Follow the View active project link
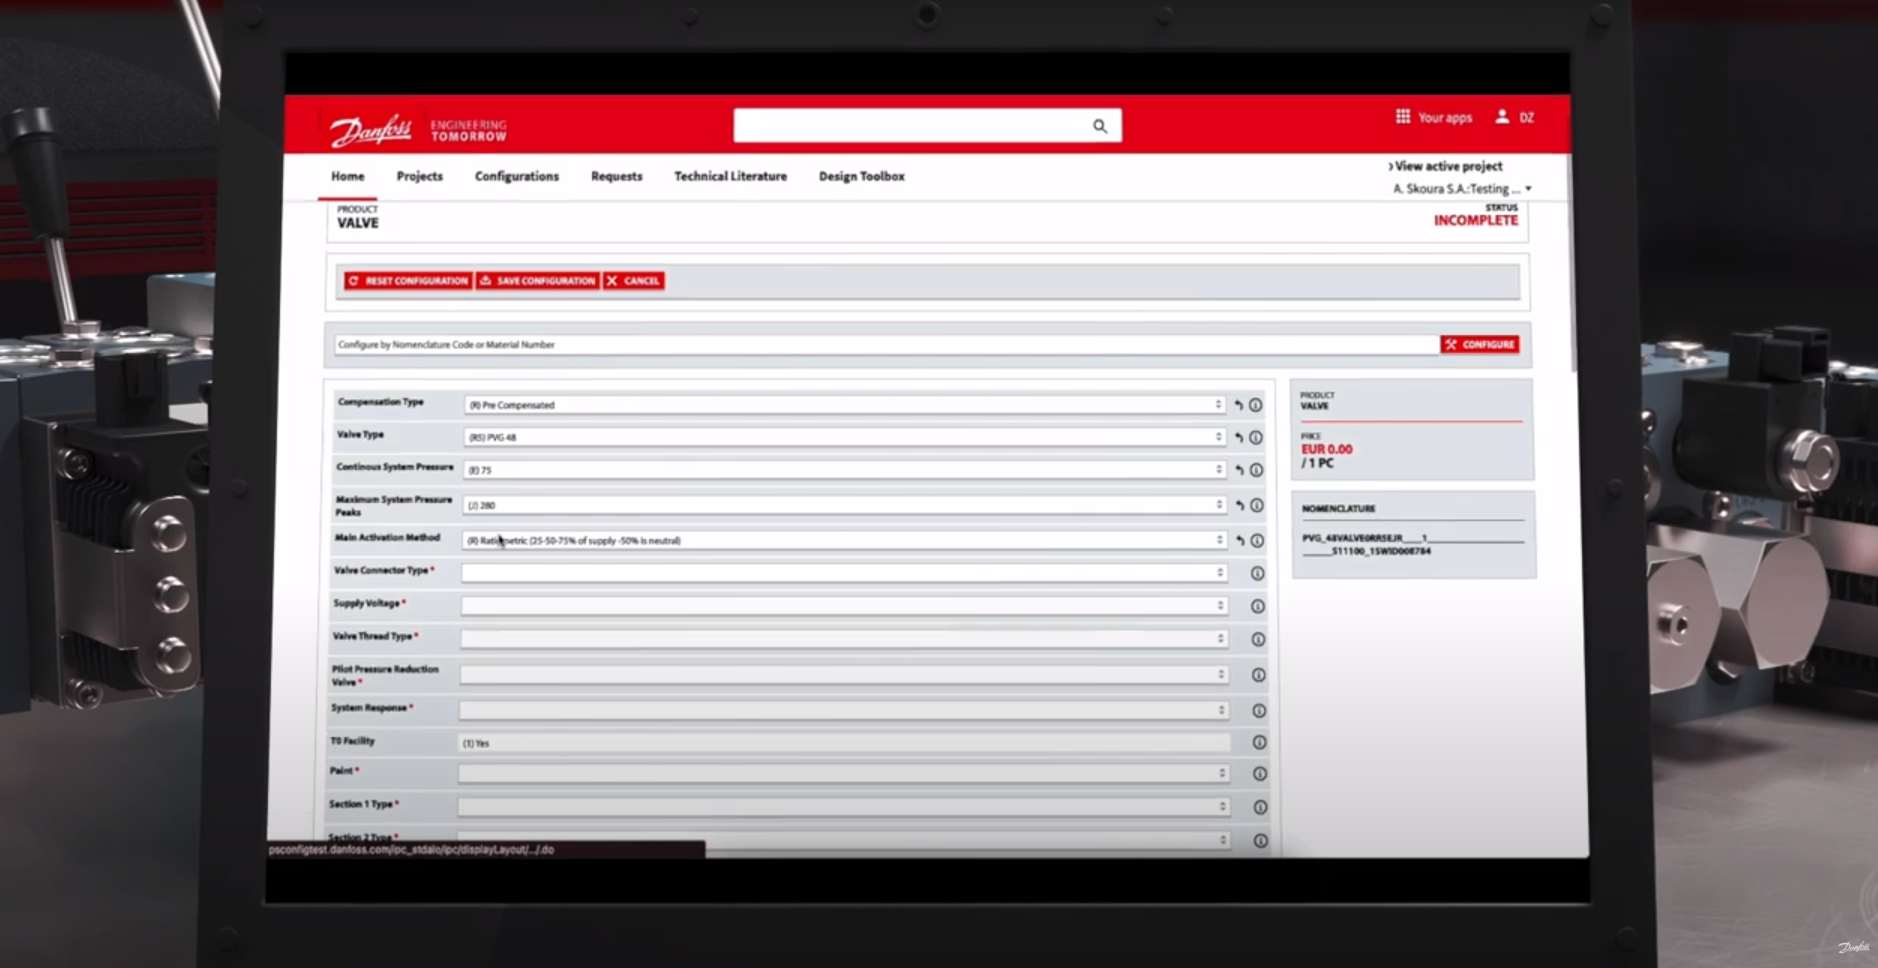The image size is (1878, 968). coord(1446,166)
